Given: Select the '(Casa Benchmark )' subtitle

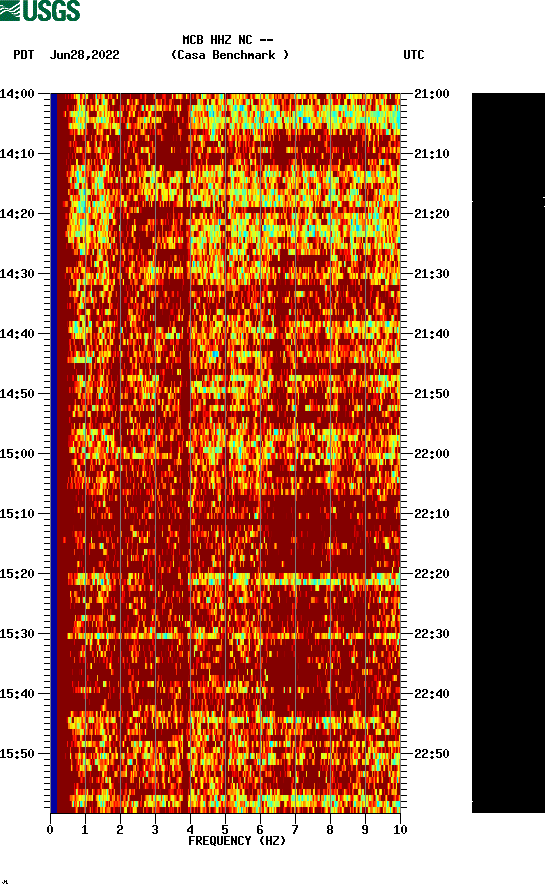Looking at the screenshot, I should 230,55.
